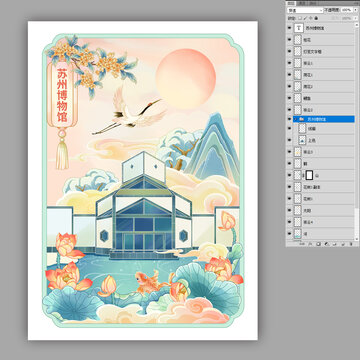
Task: Create a new group with folder icon
Action: 334,244
